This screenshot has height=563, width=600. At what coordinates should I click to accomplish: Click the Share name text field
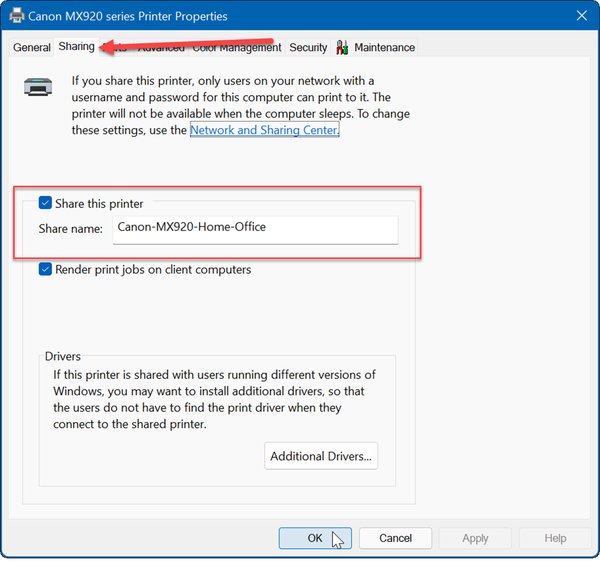click(255, 228)
